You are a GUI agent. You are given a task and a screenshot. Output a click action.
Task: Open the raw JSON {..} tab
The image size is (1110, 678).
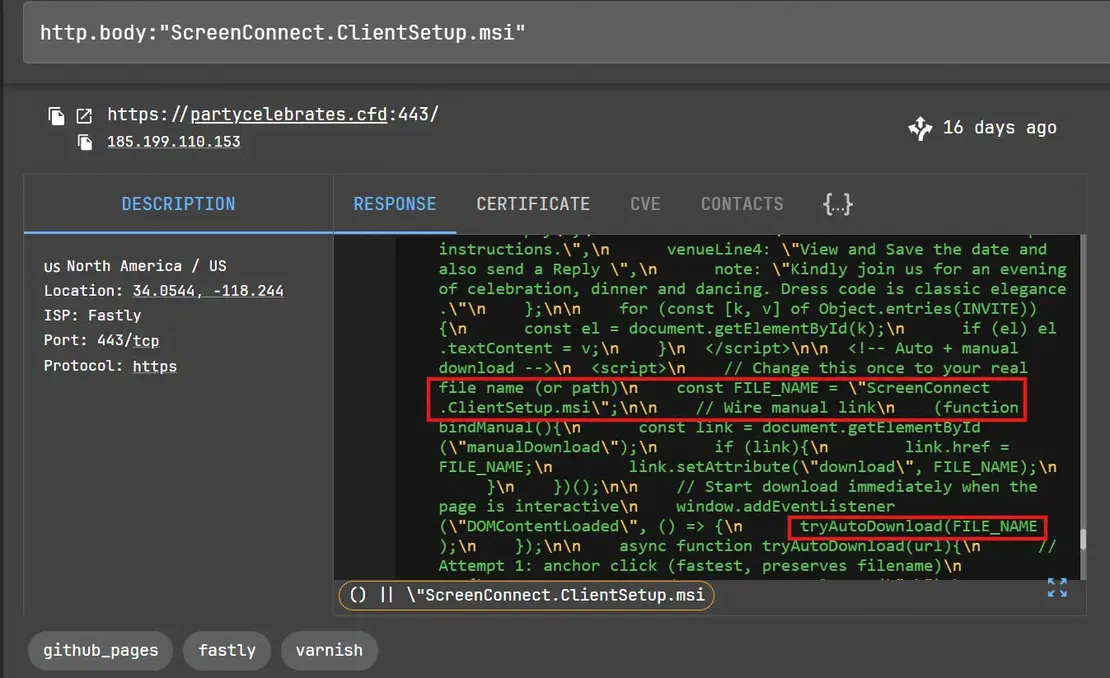click(837, 205)
